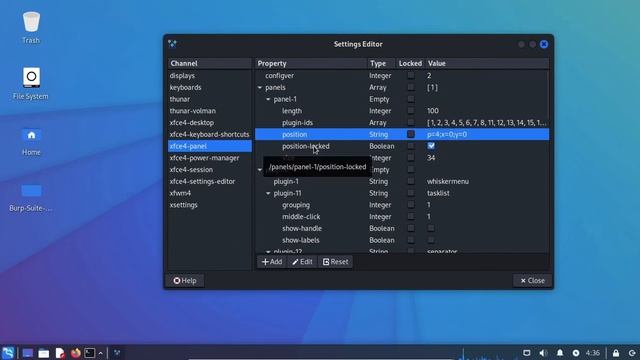Select the xfce4-desktop channel
The width and height of the screenshot is (640, 360).
click(210, 122)
